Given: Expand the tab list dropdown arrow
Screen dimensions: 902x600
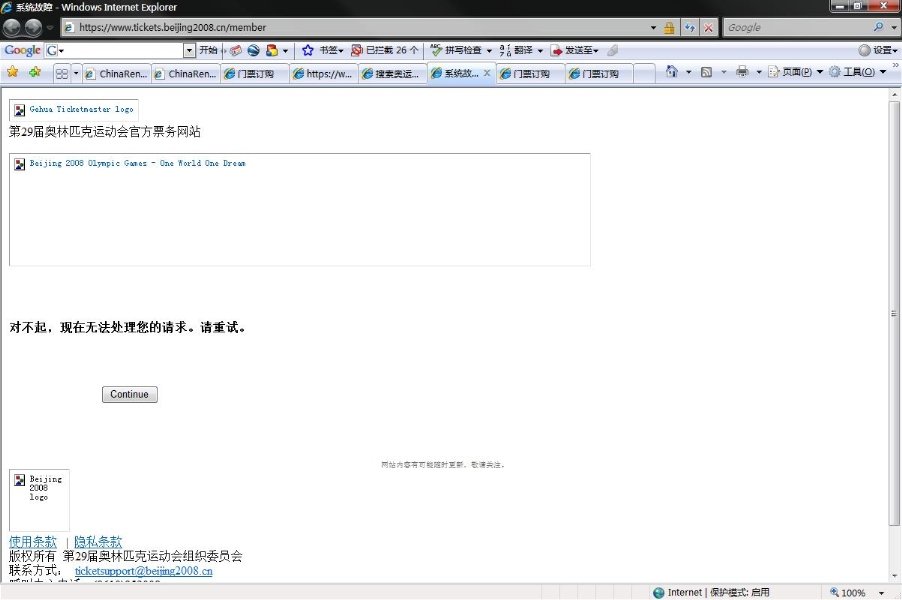Looking at the screenshot, I should (76, 74).
